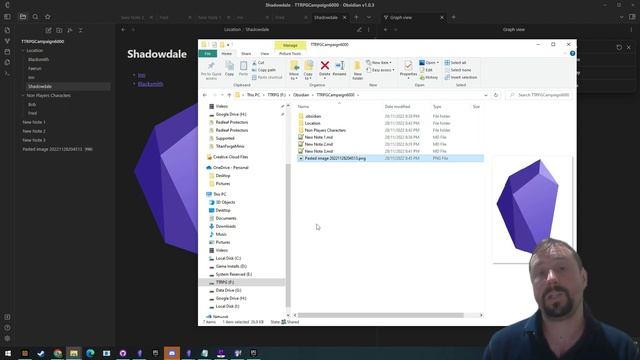
Task: Click Downloads in Explorer navigation pane
Action: coord(225,226)
